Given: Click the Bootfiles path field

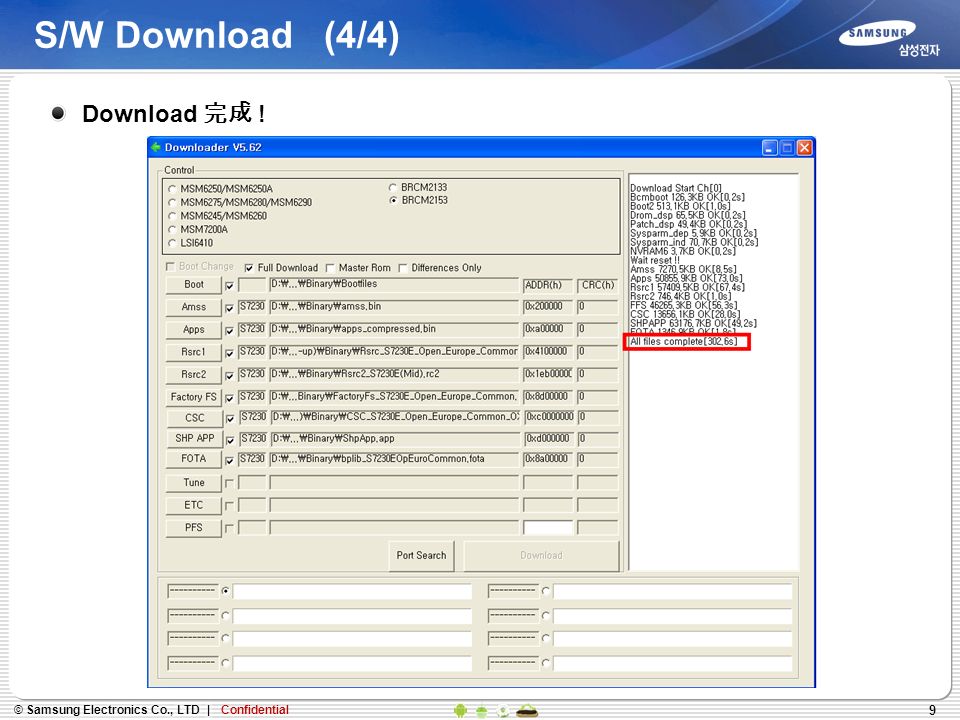Looking at the screenshot, I should point(394,284).
